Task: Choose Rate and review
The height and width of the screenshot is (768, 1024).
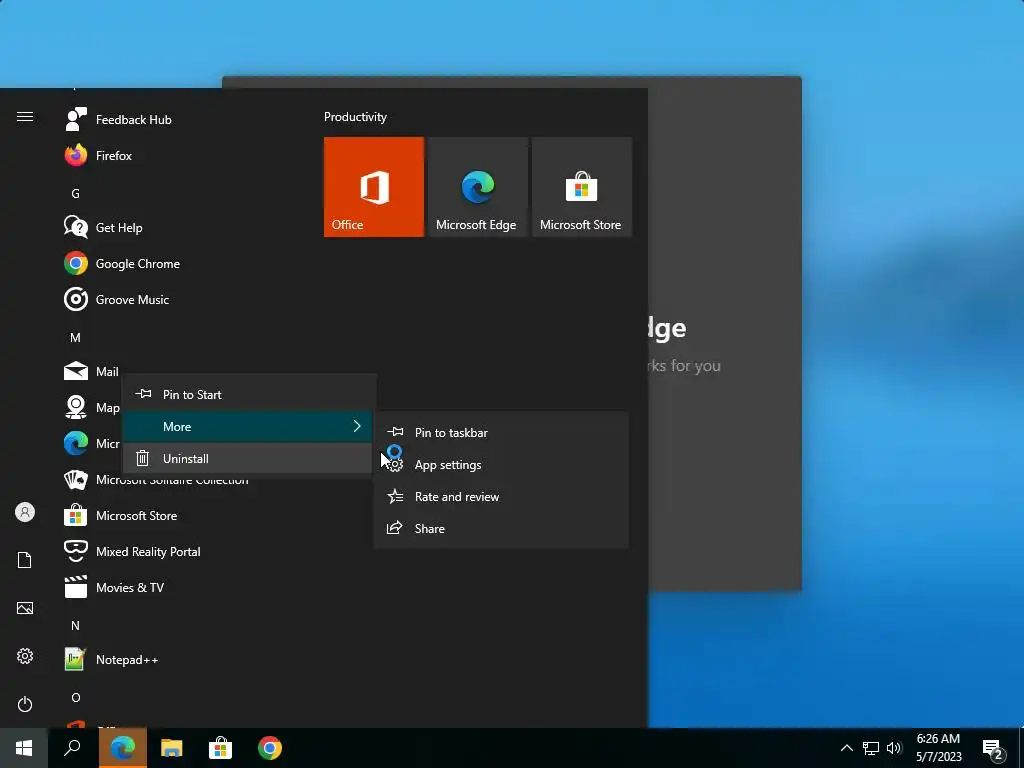Action: pyautogui.click(x=501, y=496)
